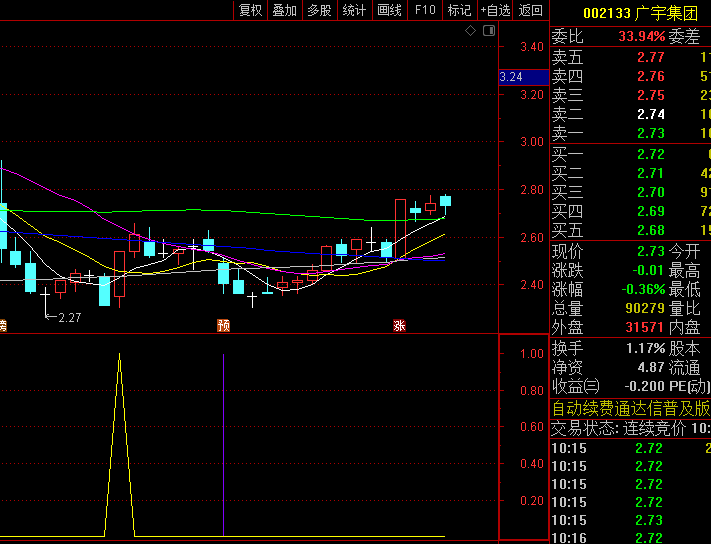The height and width of the screenshot is (544, 711).
Task: Click the 预 marker below the chart
Action: pos(223,325)
